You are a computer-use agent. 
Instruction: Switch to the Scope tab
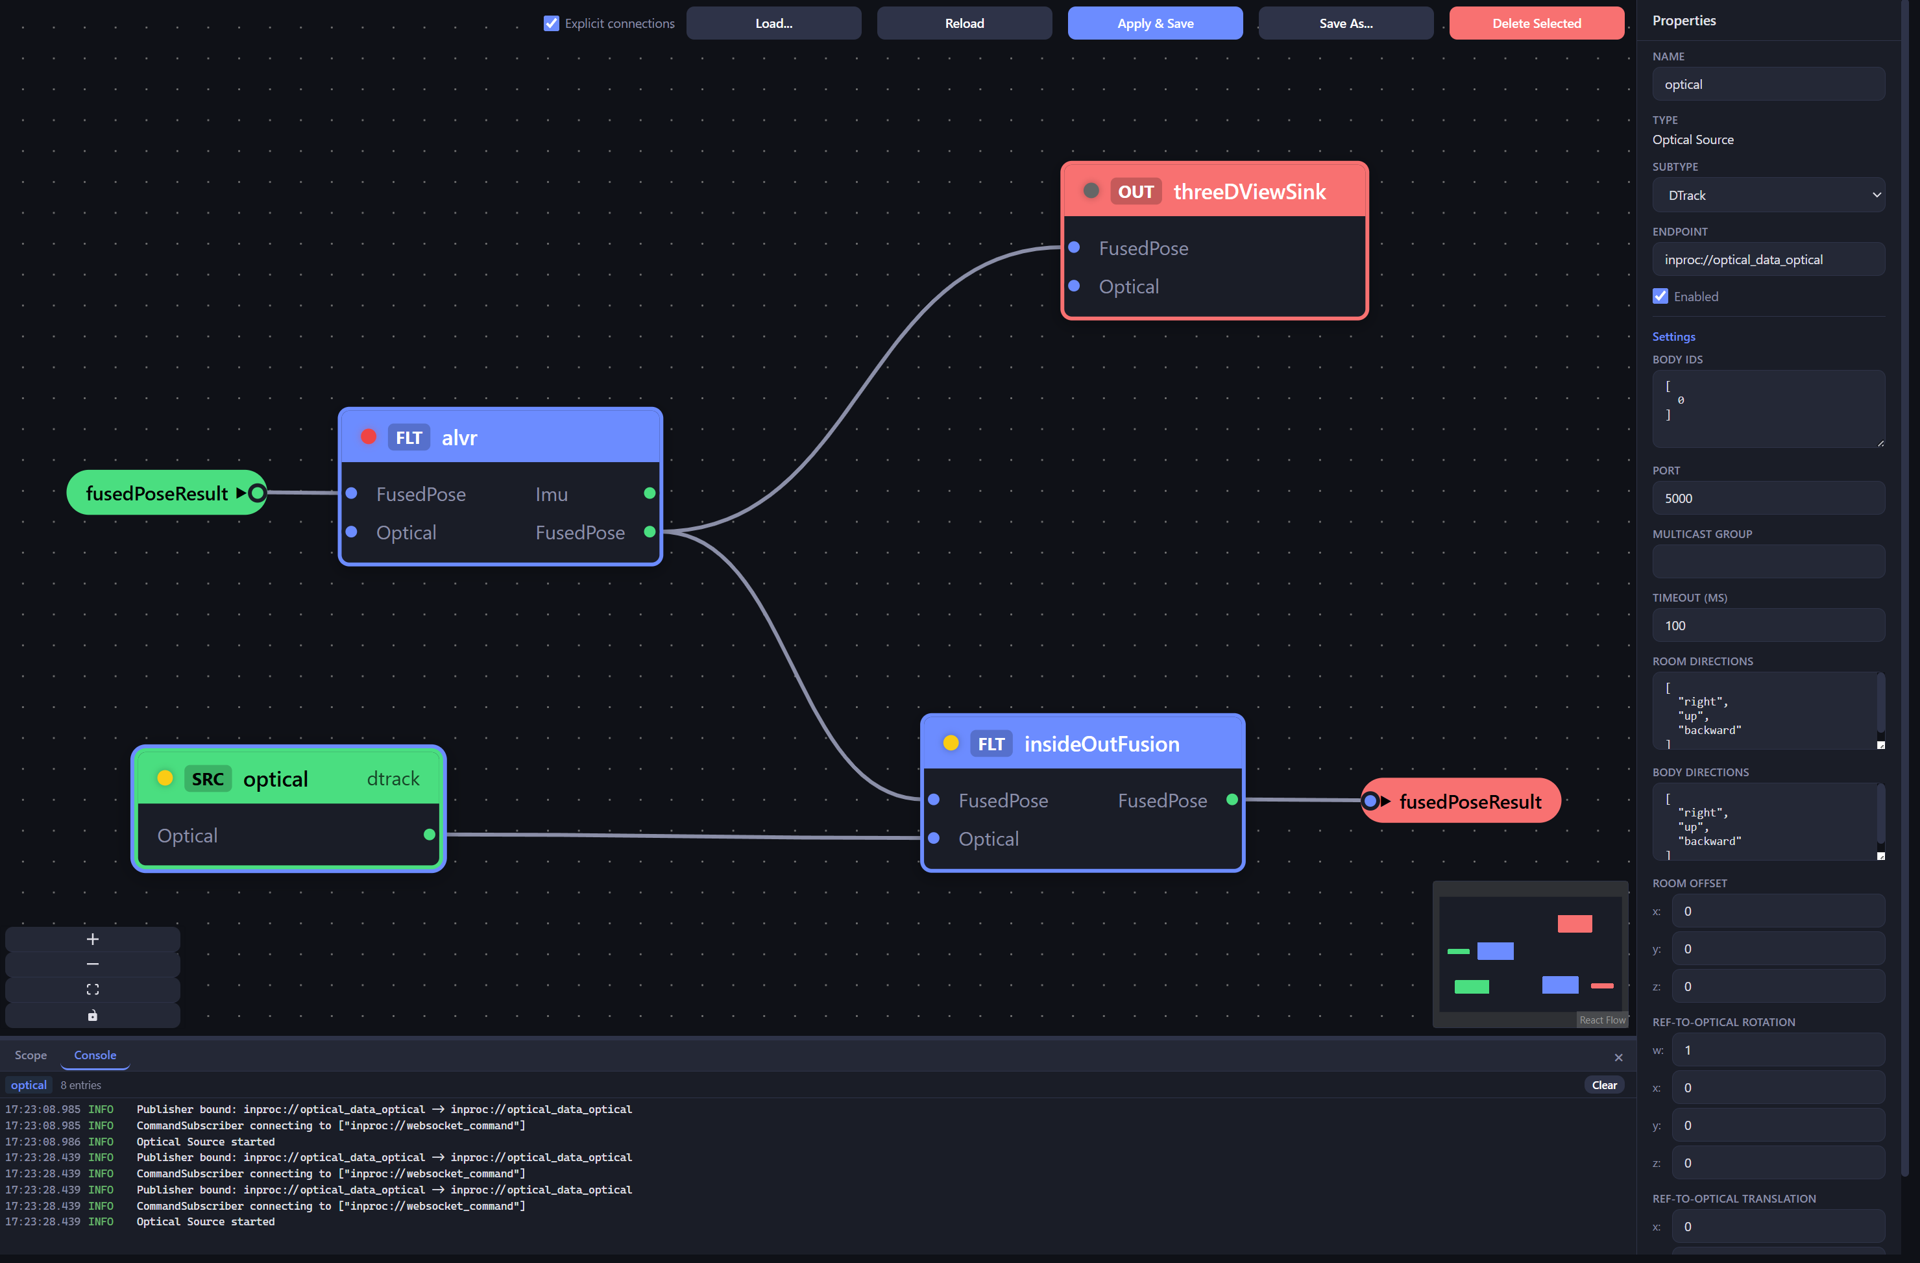point(31,1055)
